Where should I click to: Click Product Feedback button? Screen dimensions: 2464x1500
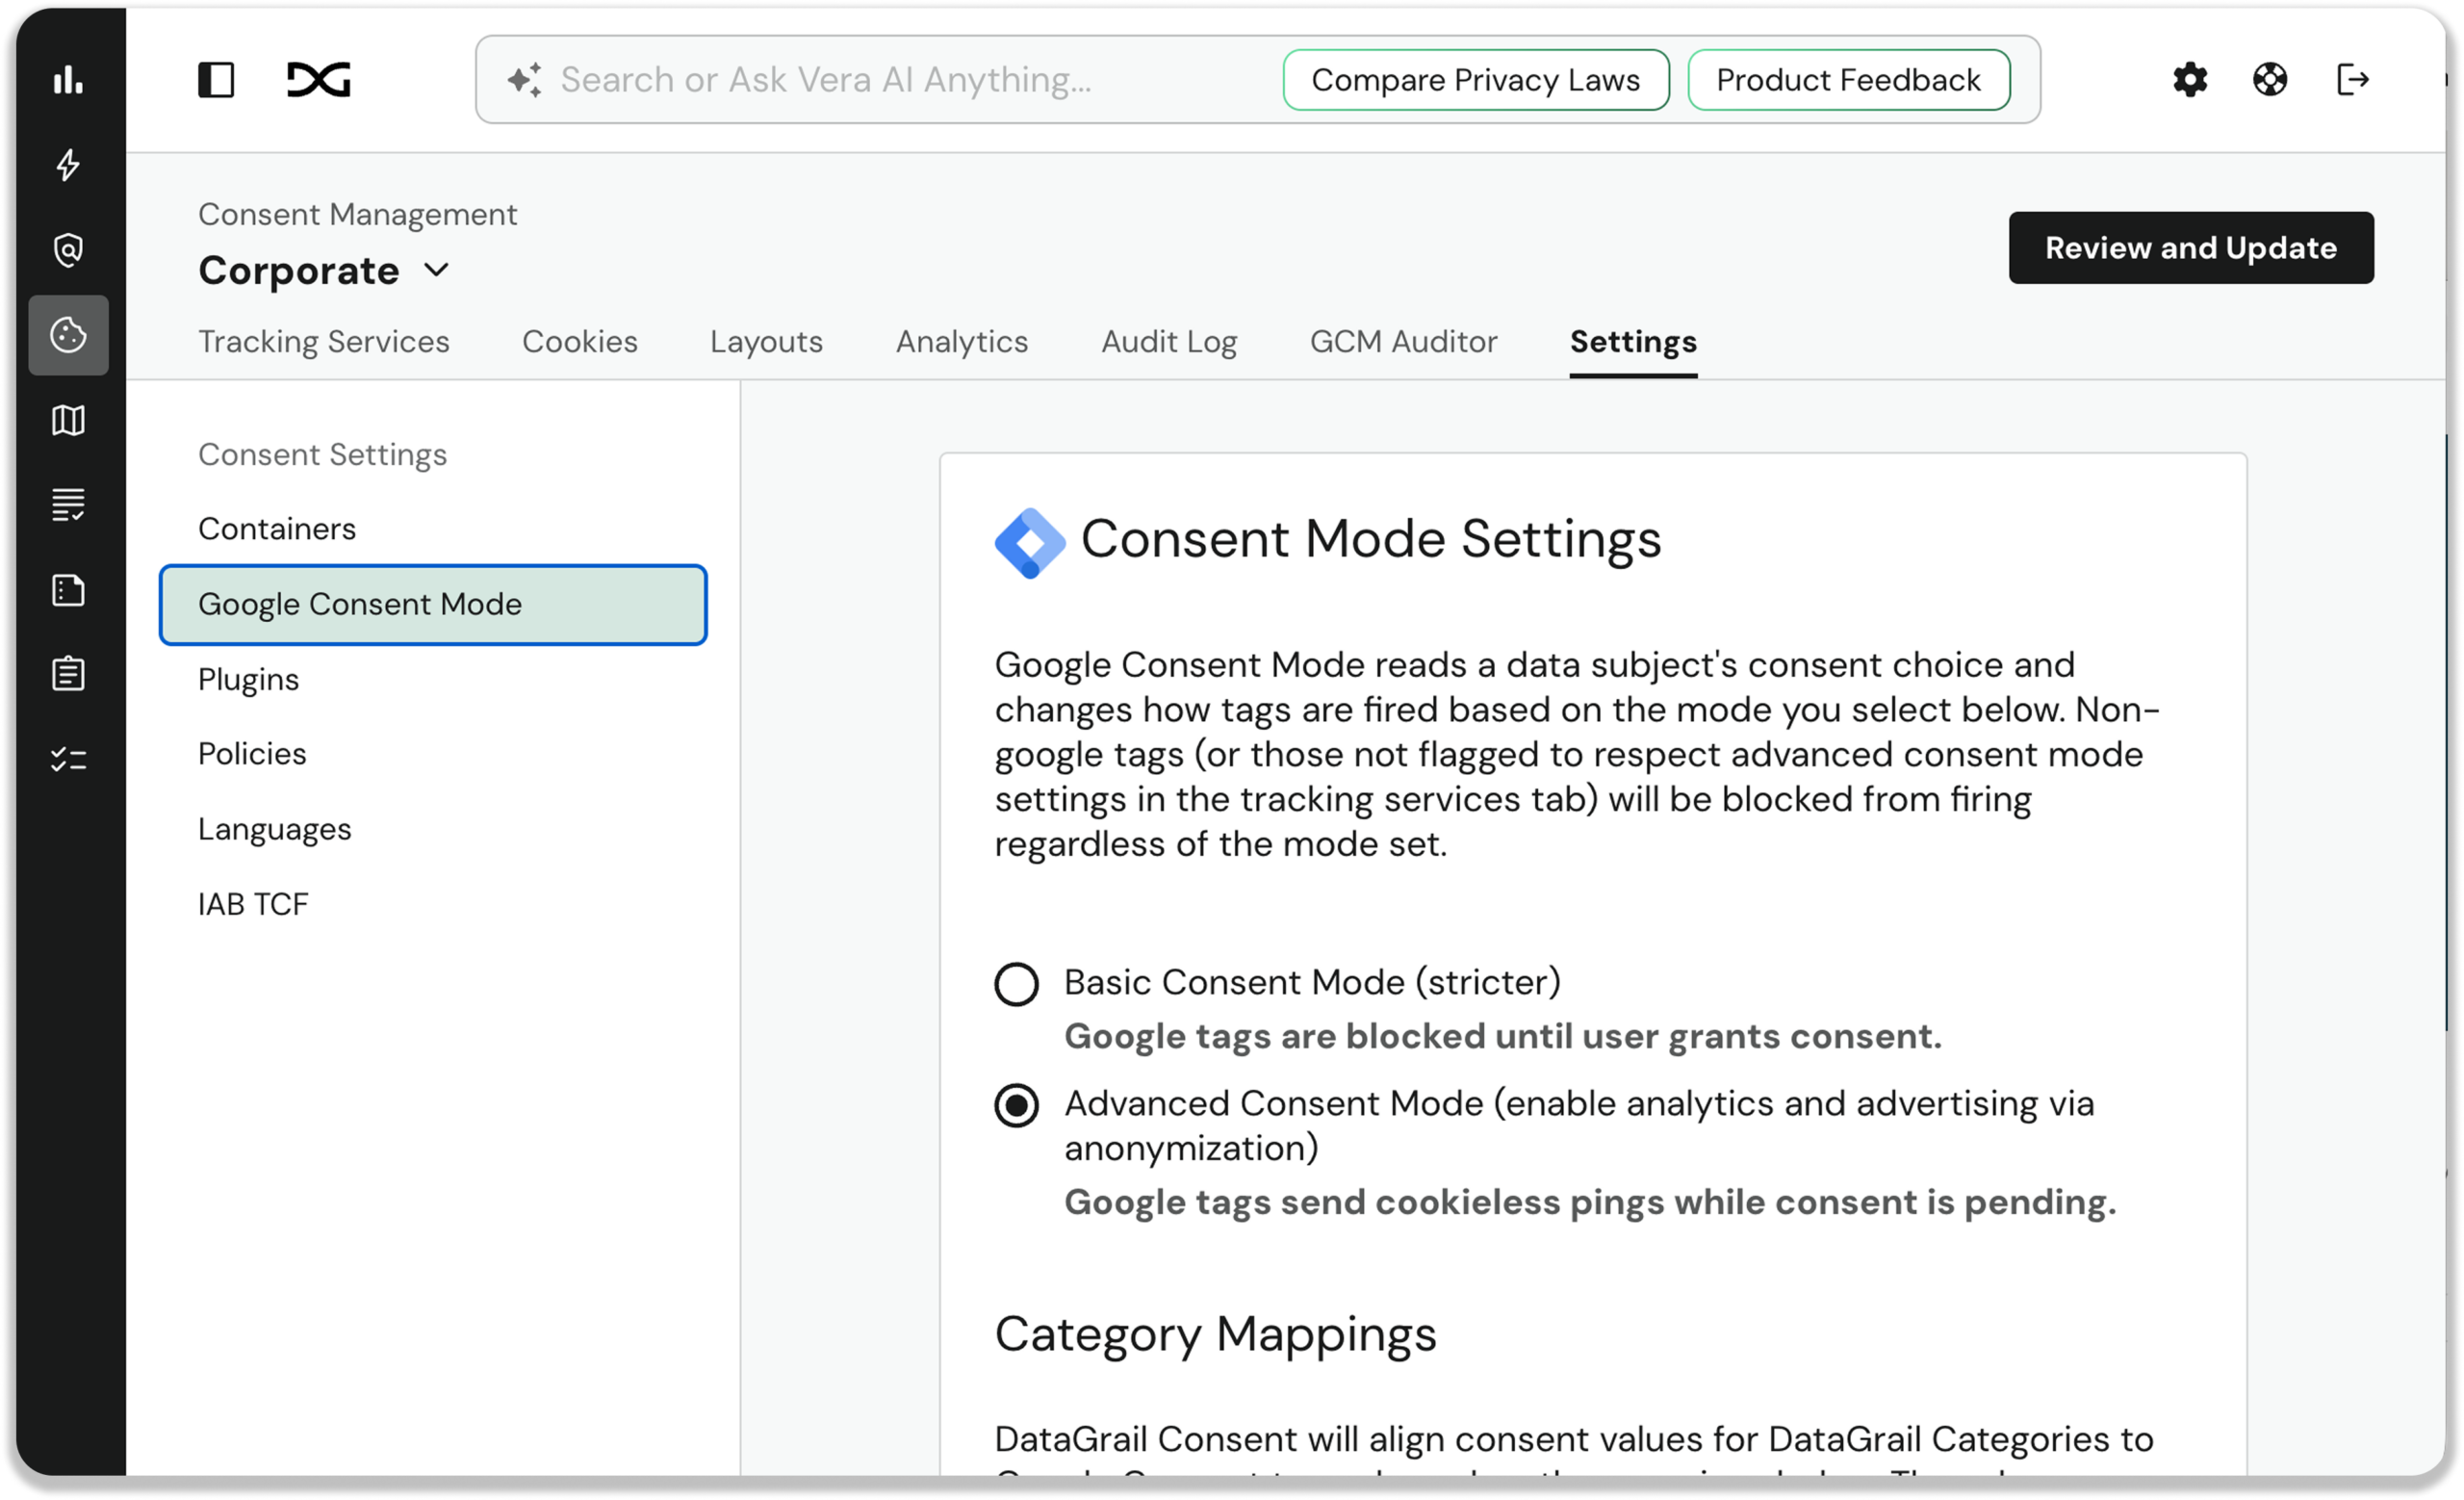1849,80
